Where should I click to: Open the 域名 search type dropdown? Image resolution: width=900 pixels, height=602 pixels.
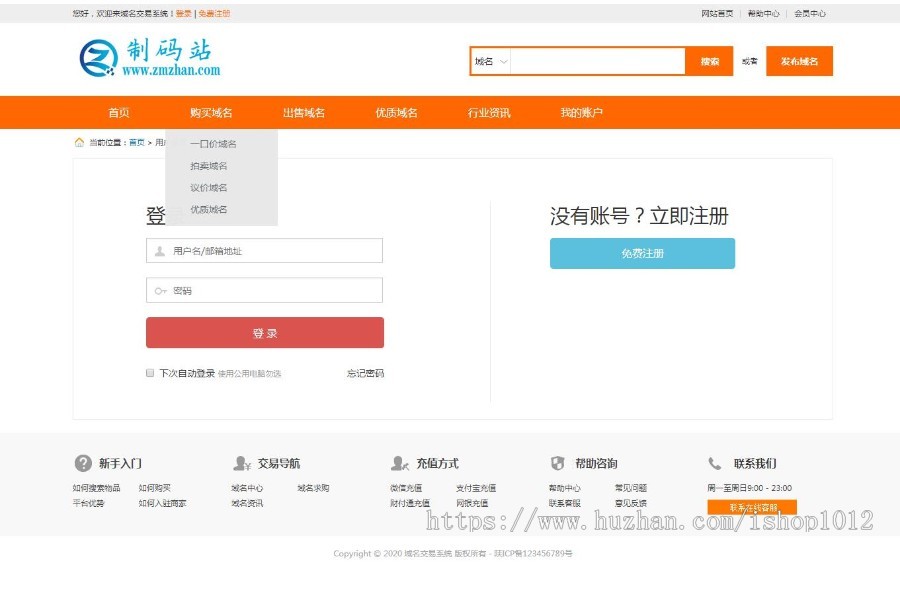click(491, 61)
